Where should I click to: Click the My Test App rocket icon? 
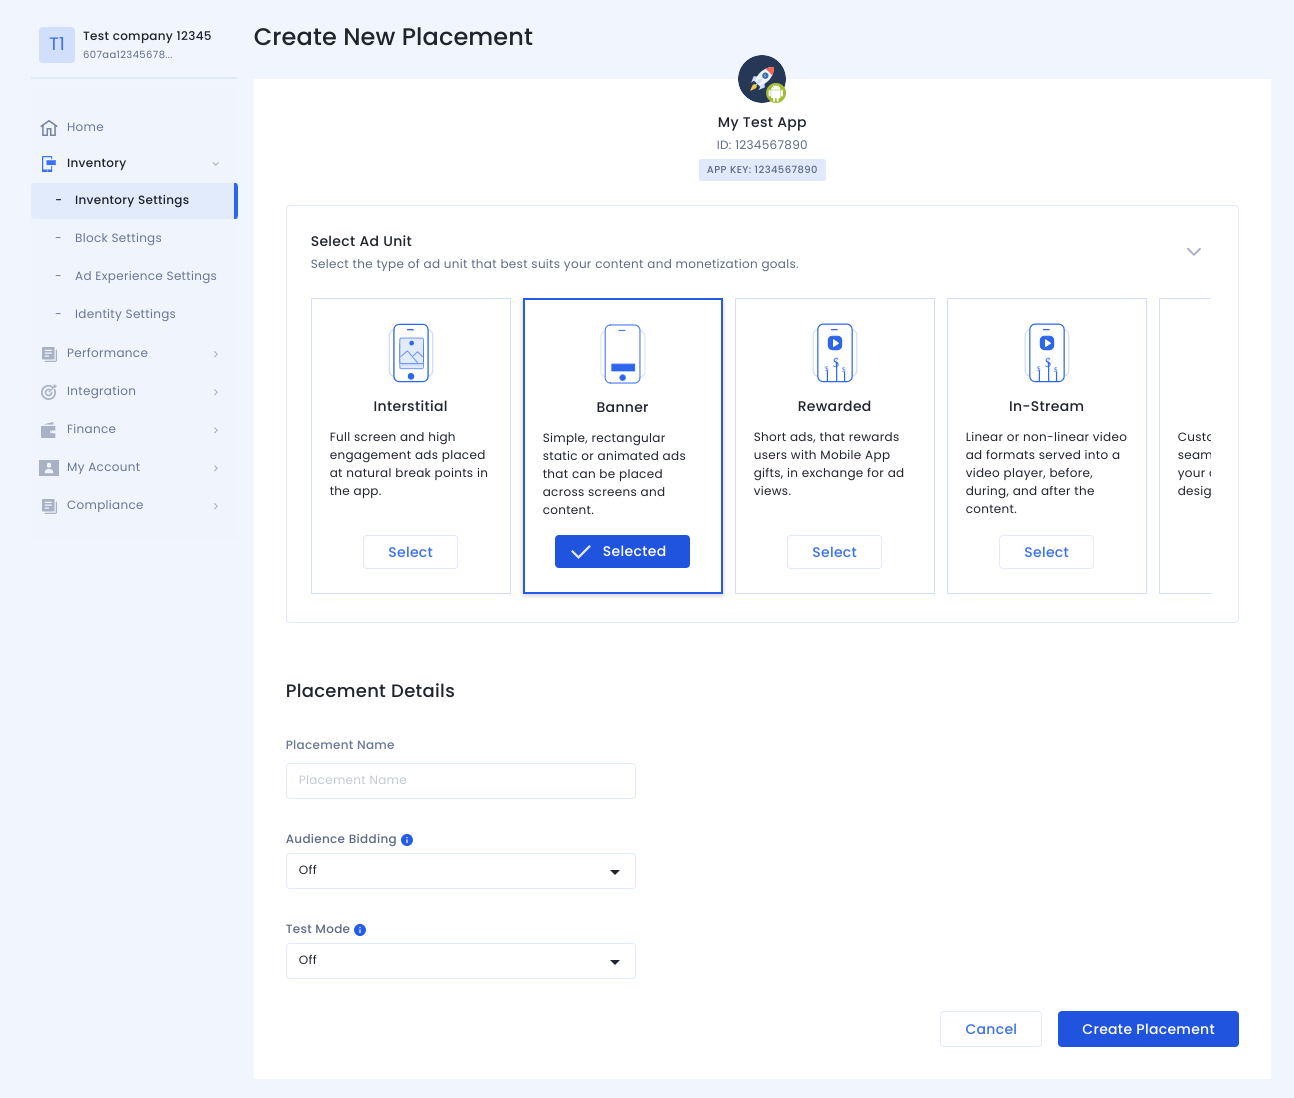coord(762,79)
